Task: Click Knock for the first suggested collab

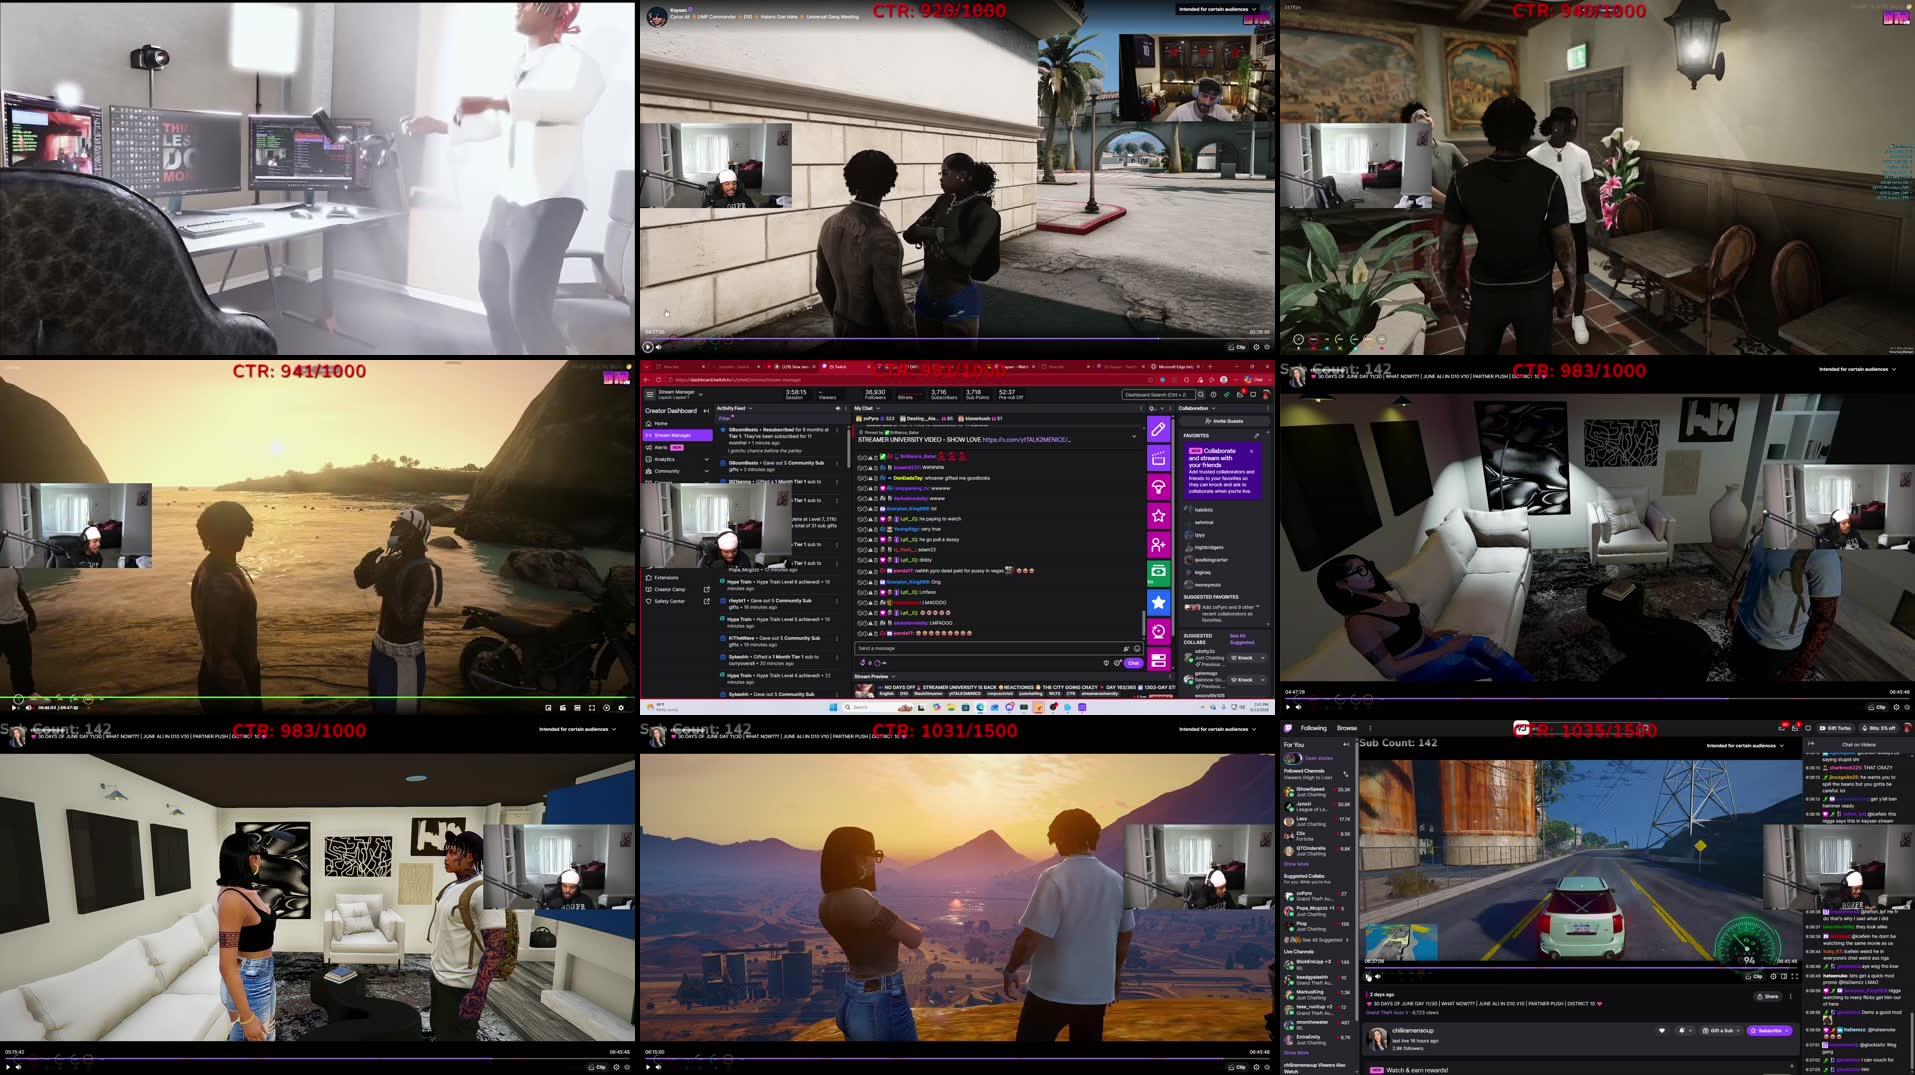Action: coord(1241,658)
